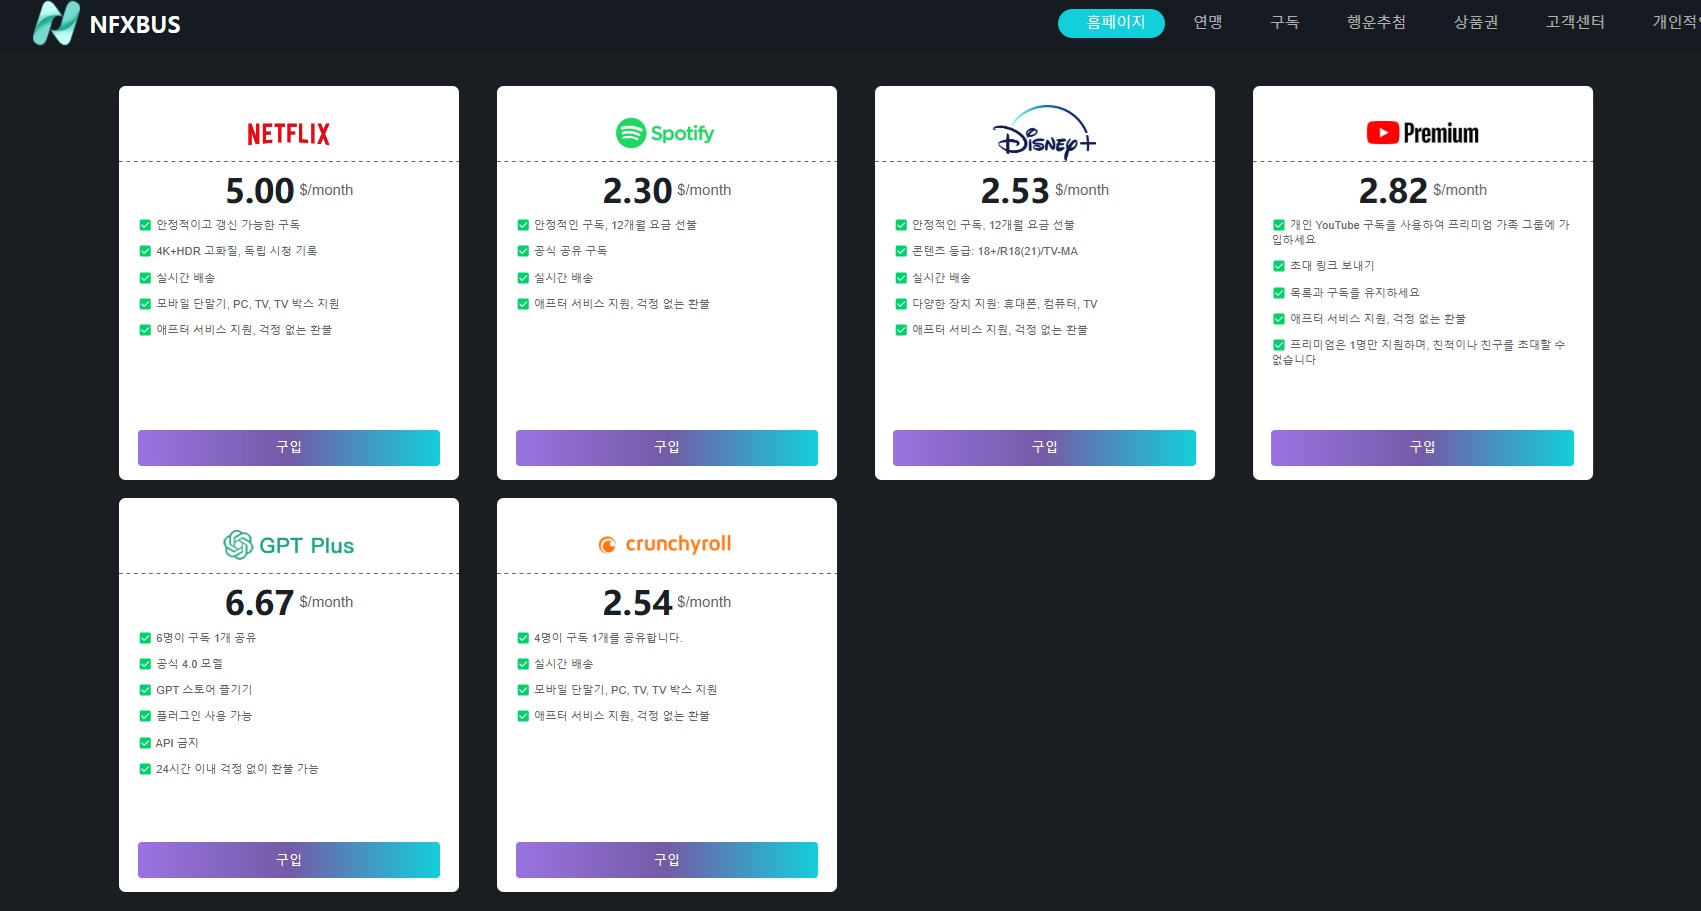Click the NFXBUS brand name text
The image size is (1701, 911).
[x=135, y=25]
